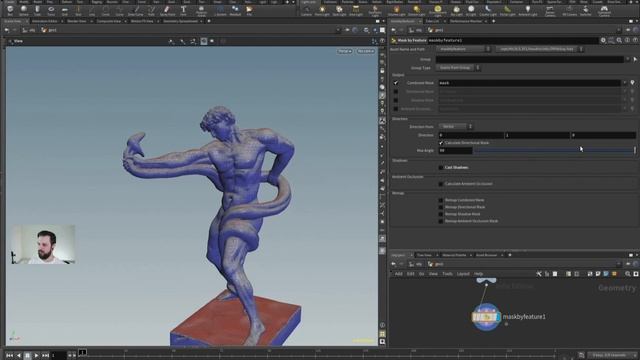Enable the Directional Mask output checkbox
The image size is (640, 360).
pos(396,91)
